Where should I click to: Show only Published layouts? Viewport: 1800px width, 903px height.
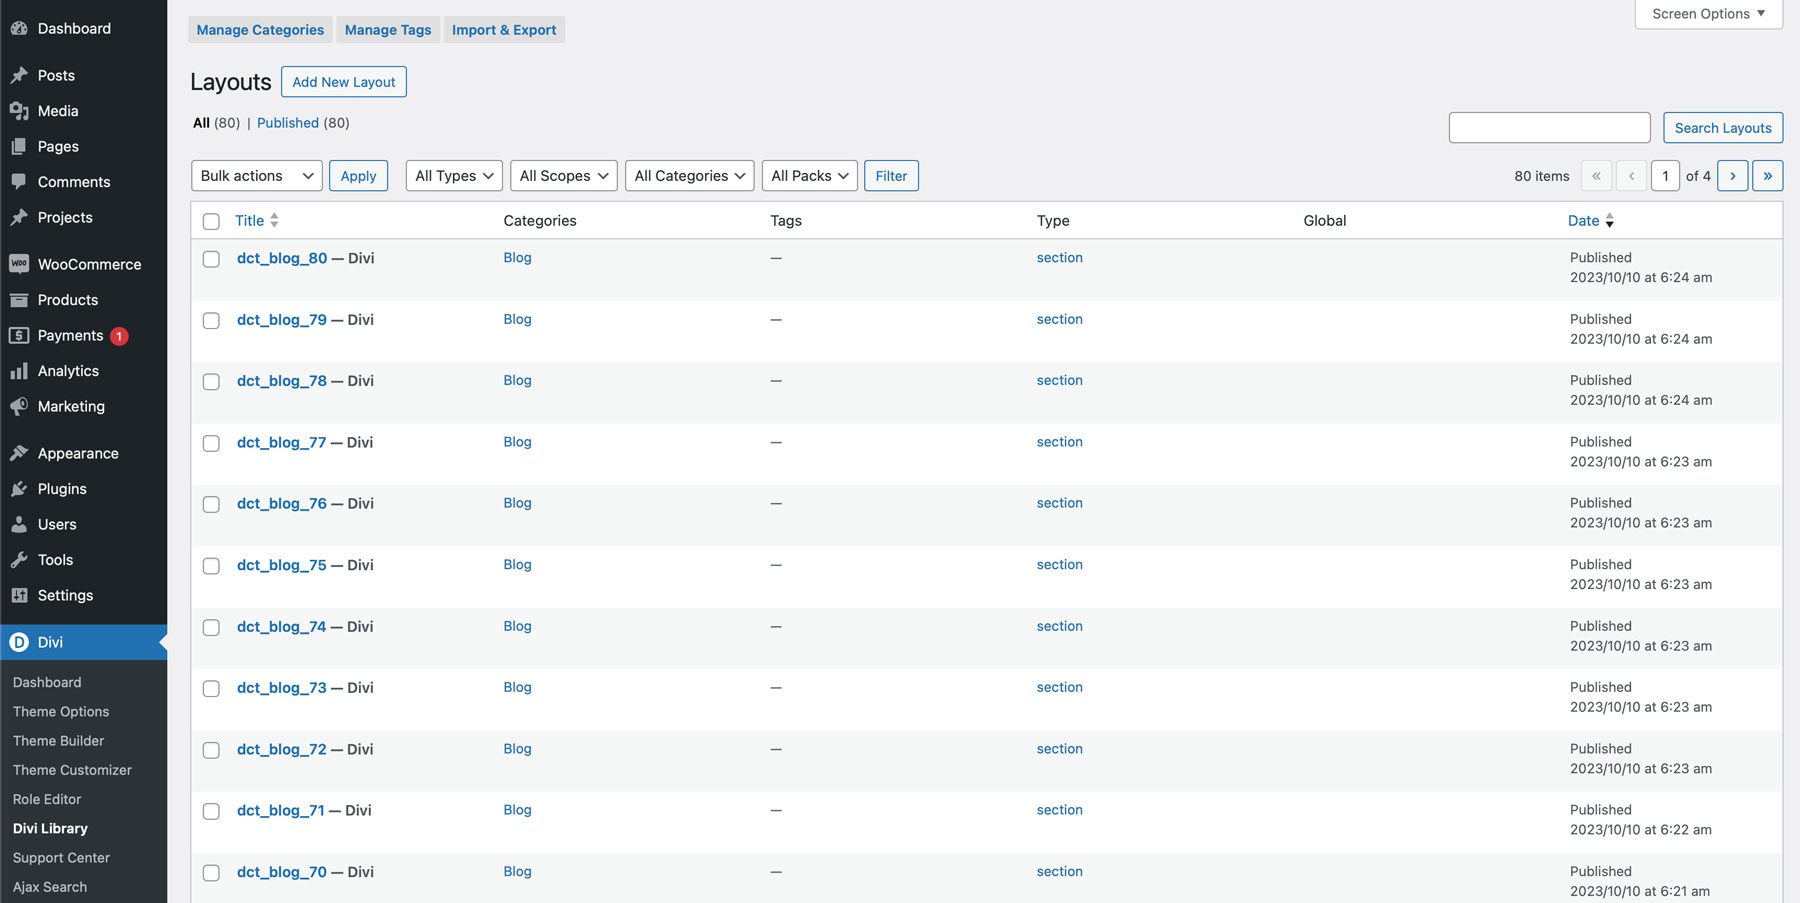click(288, 123)
